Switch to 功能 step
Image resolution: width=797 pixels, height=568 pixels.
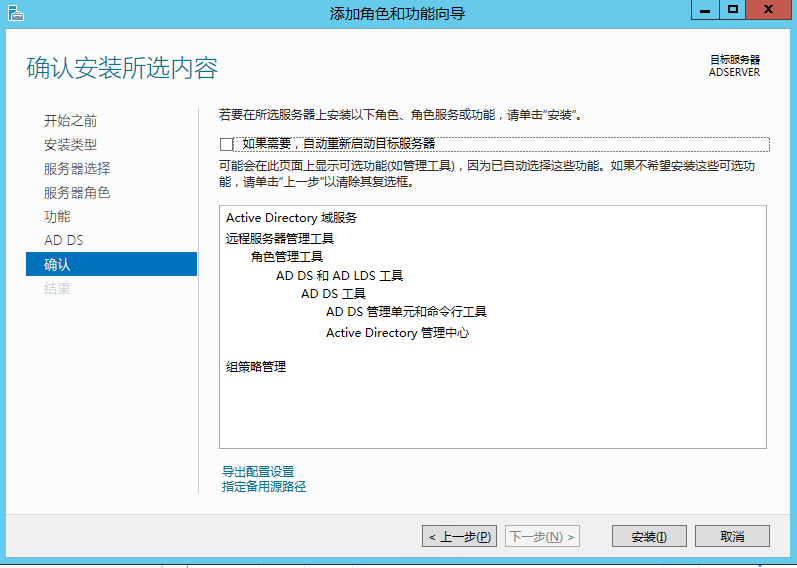57,217
